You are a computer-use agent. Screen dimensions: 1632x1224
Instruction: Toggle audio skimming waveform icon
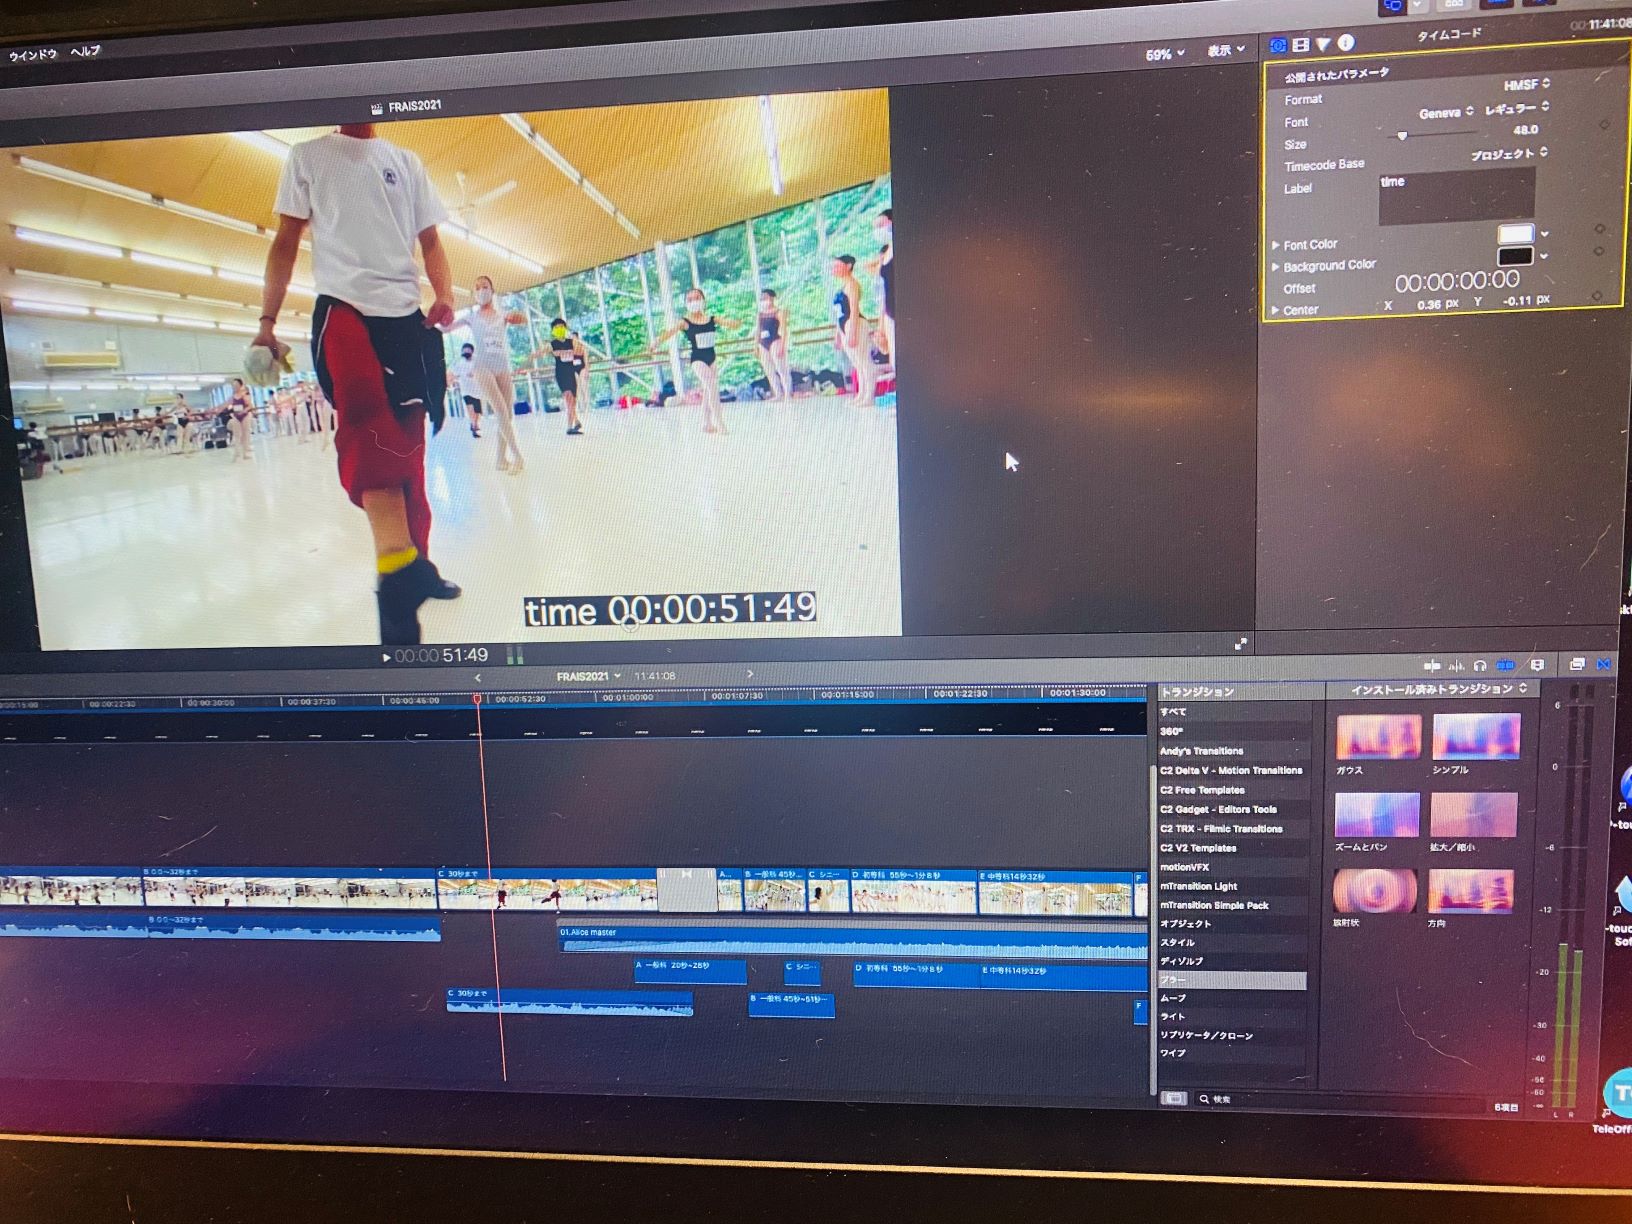[1456, 666]
